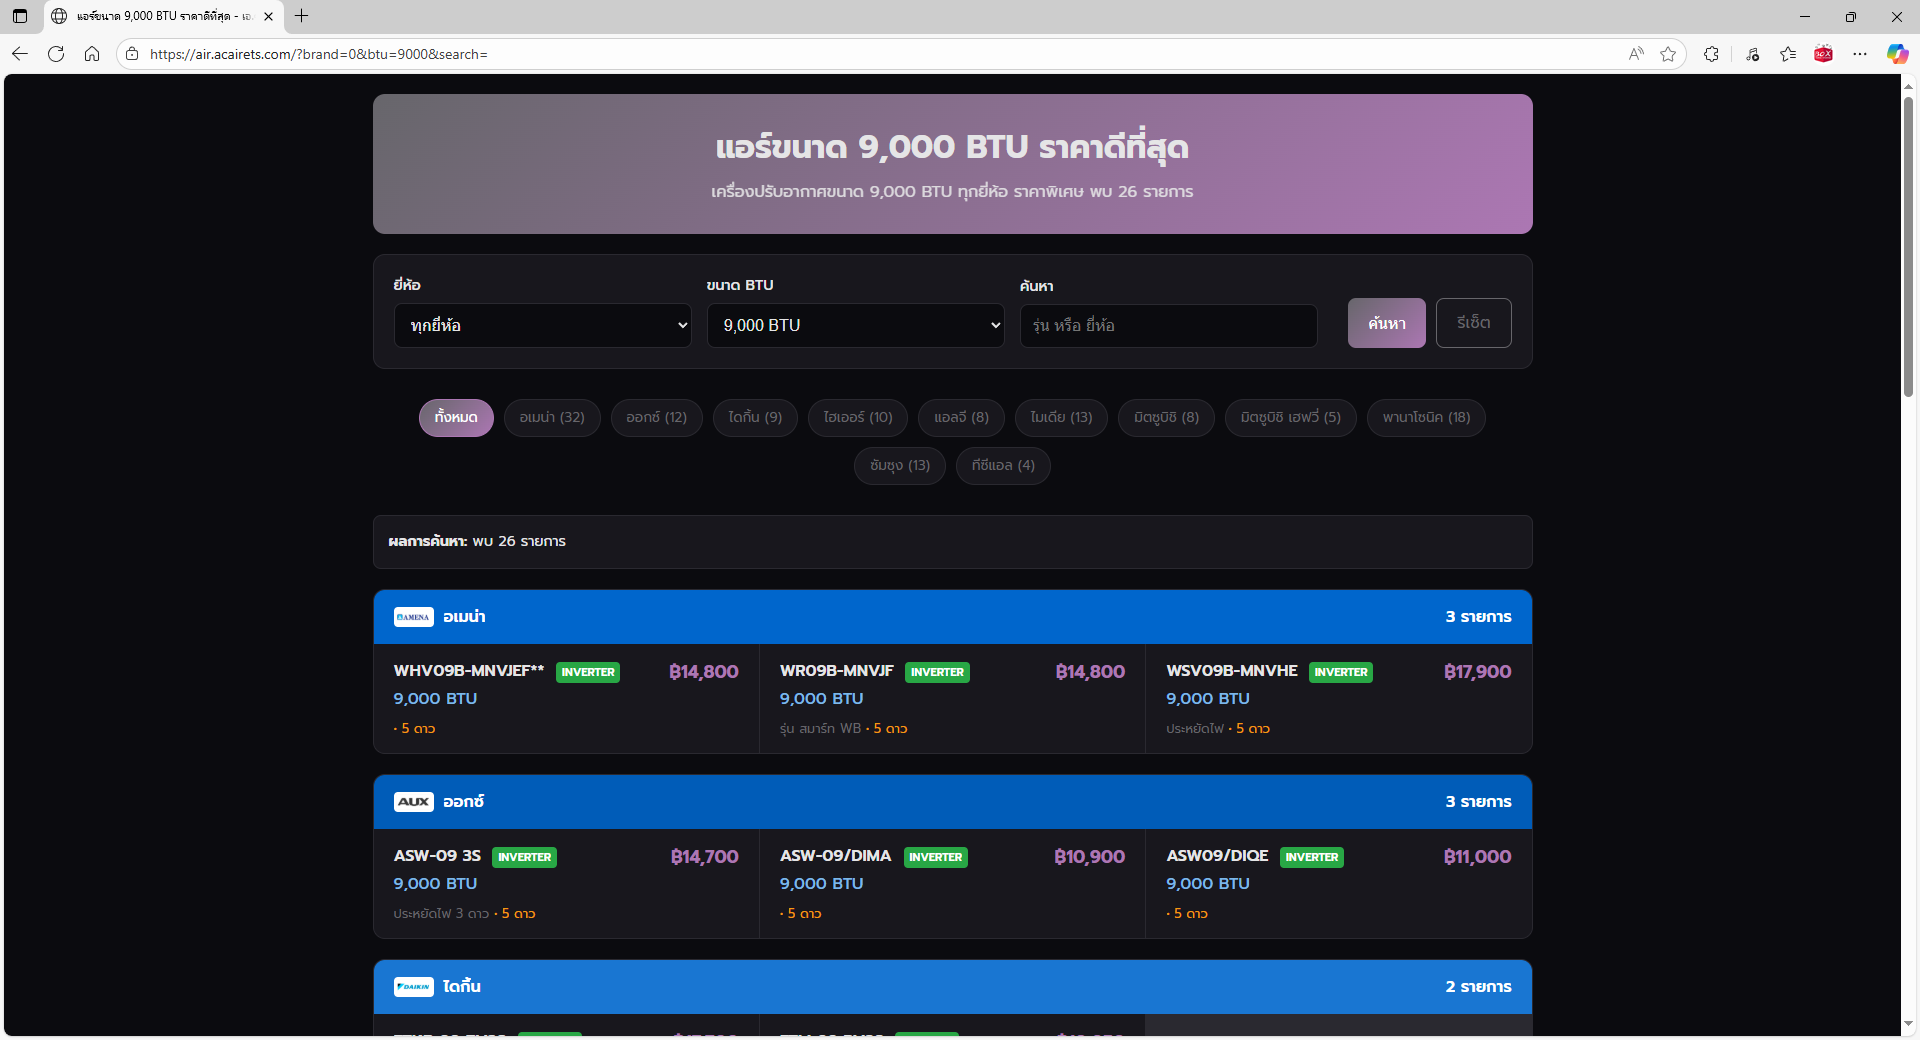Open the favorites list
This screenshot has width=1920, height=1040.
click(1788, 54)
